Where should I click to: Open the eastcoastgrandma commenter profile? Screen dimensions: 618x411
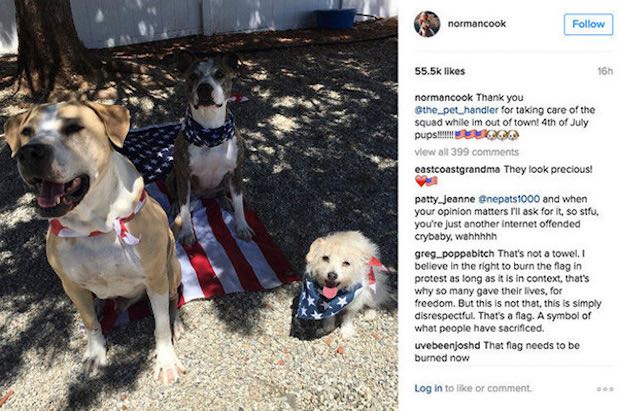click(x=457, y=169)
